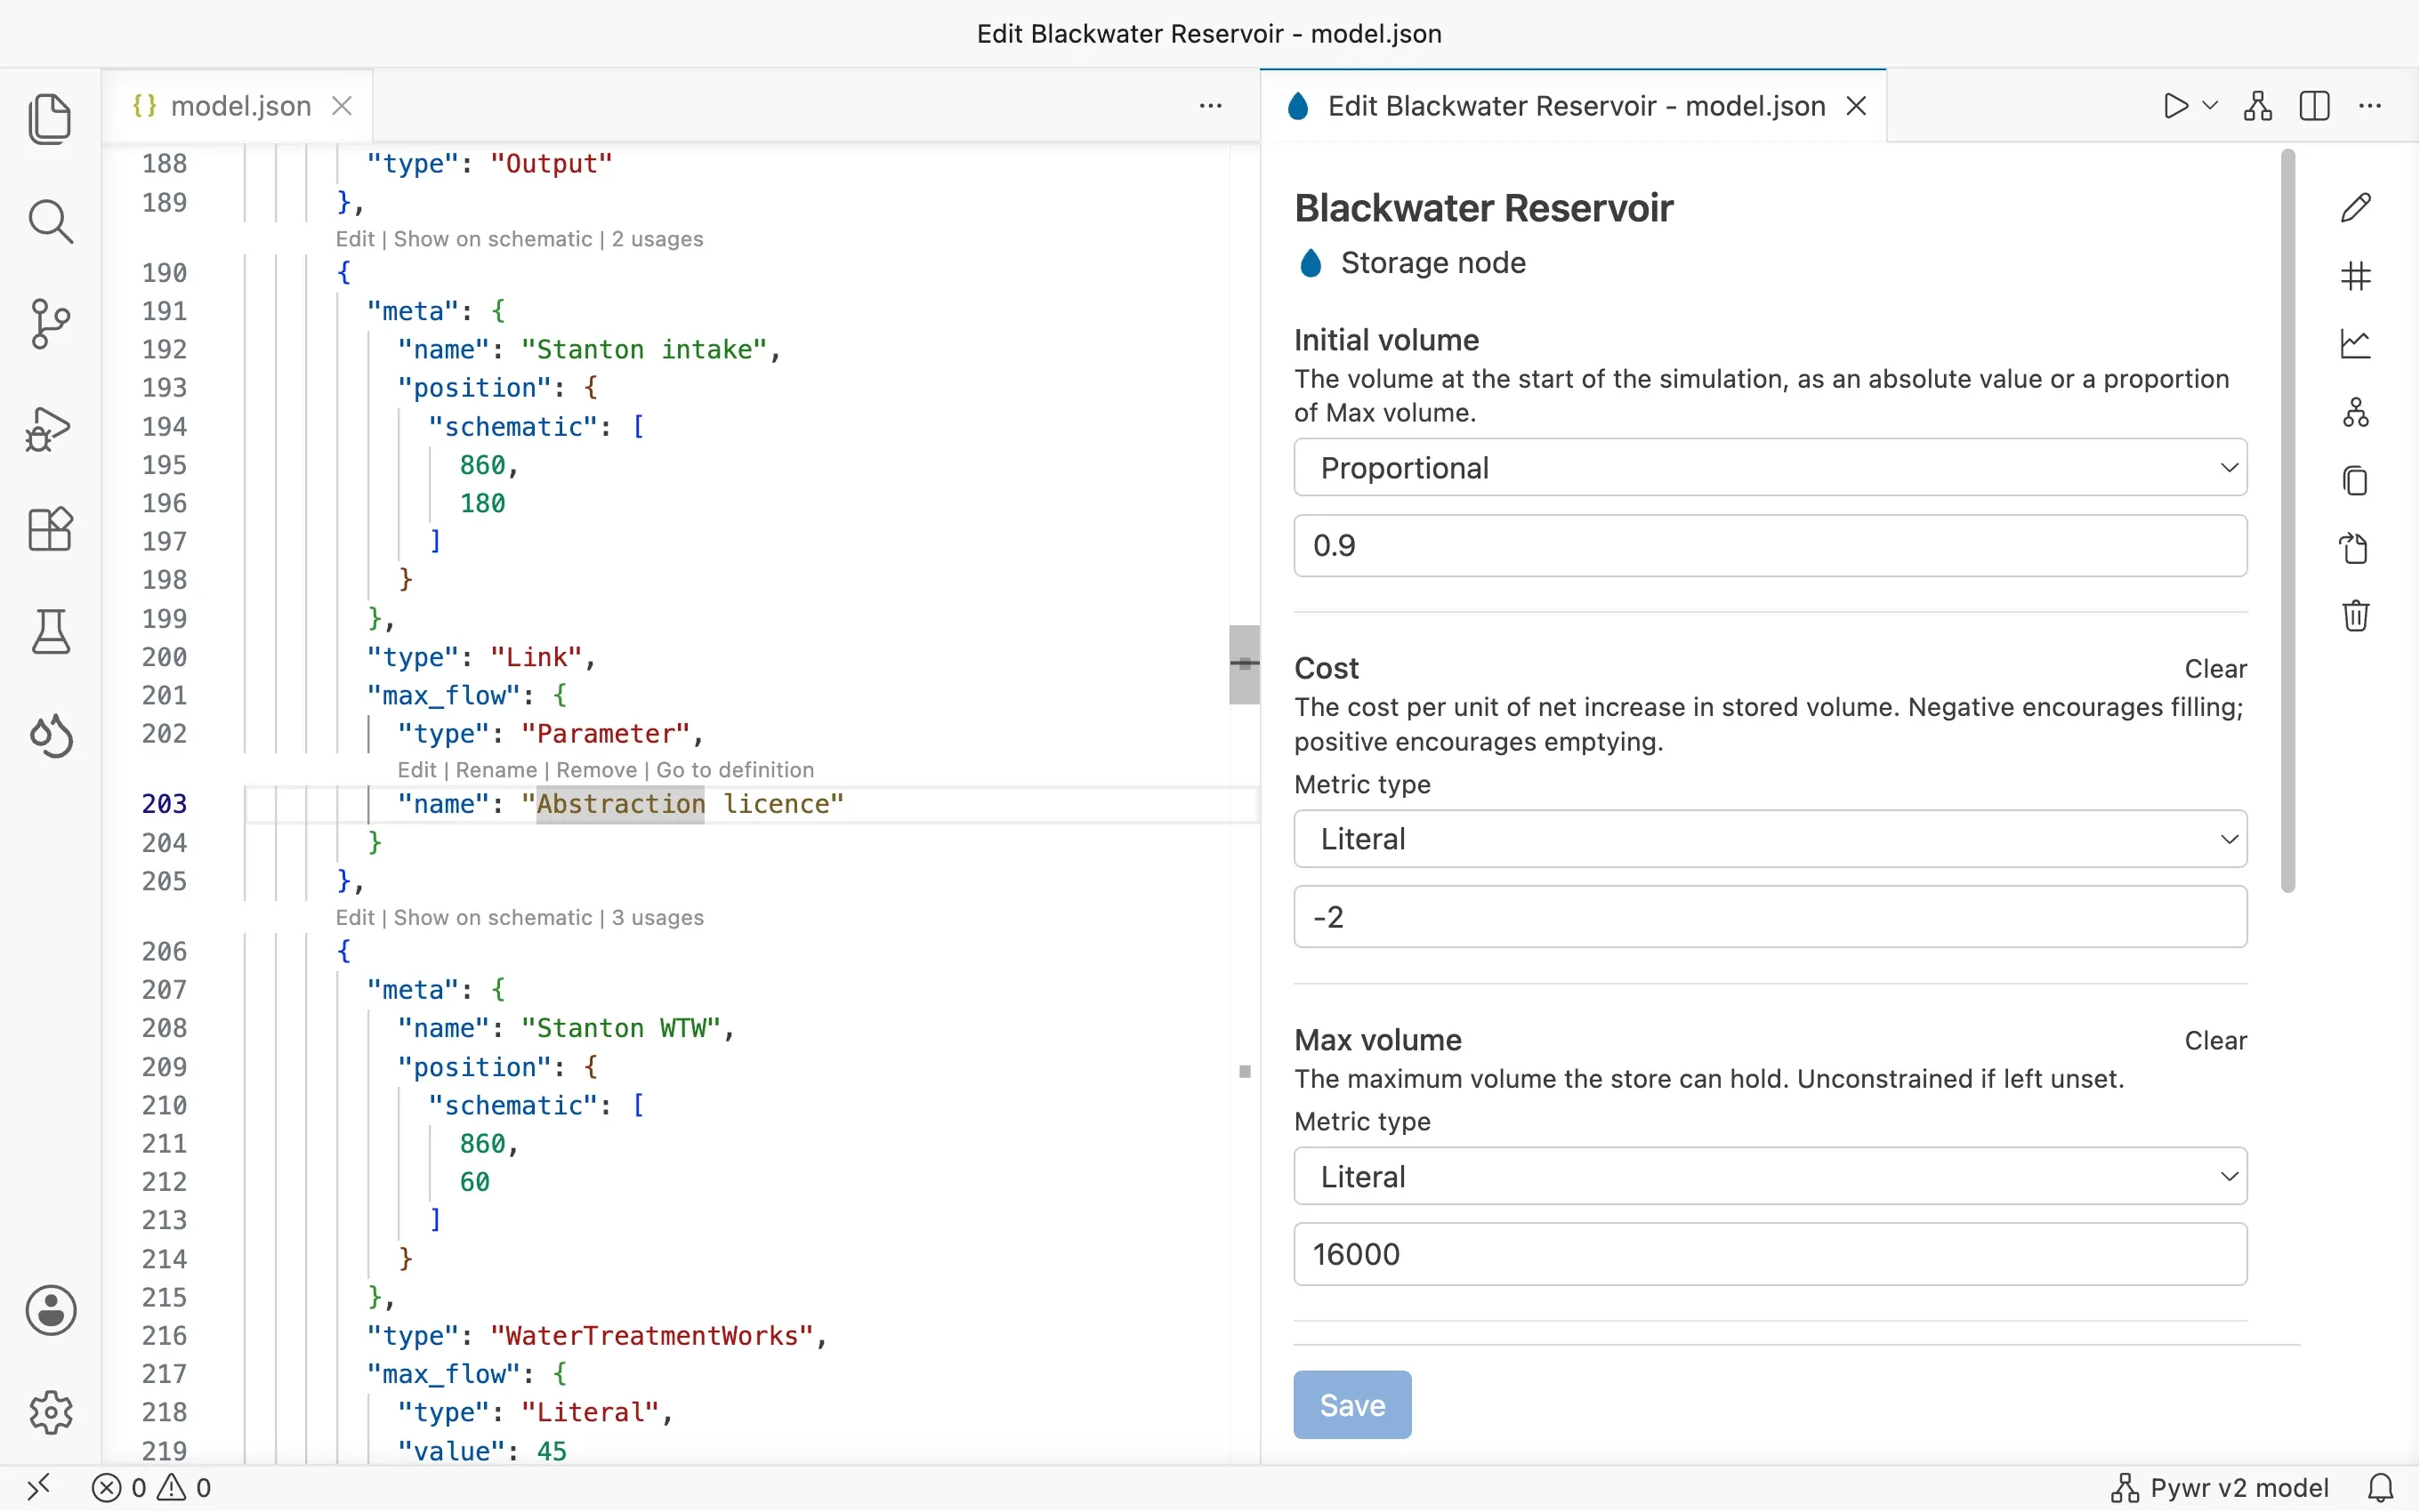The image size is (2420, 1512).
Task: Click the Save button
Action: point(1352,1405)
